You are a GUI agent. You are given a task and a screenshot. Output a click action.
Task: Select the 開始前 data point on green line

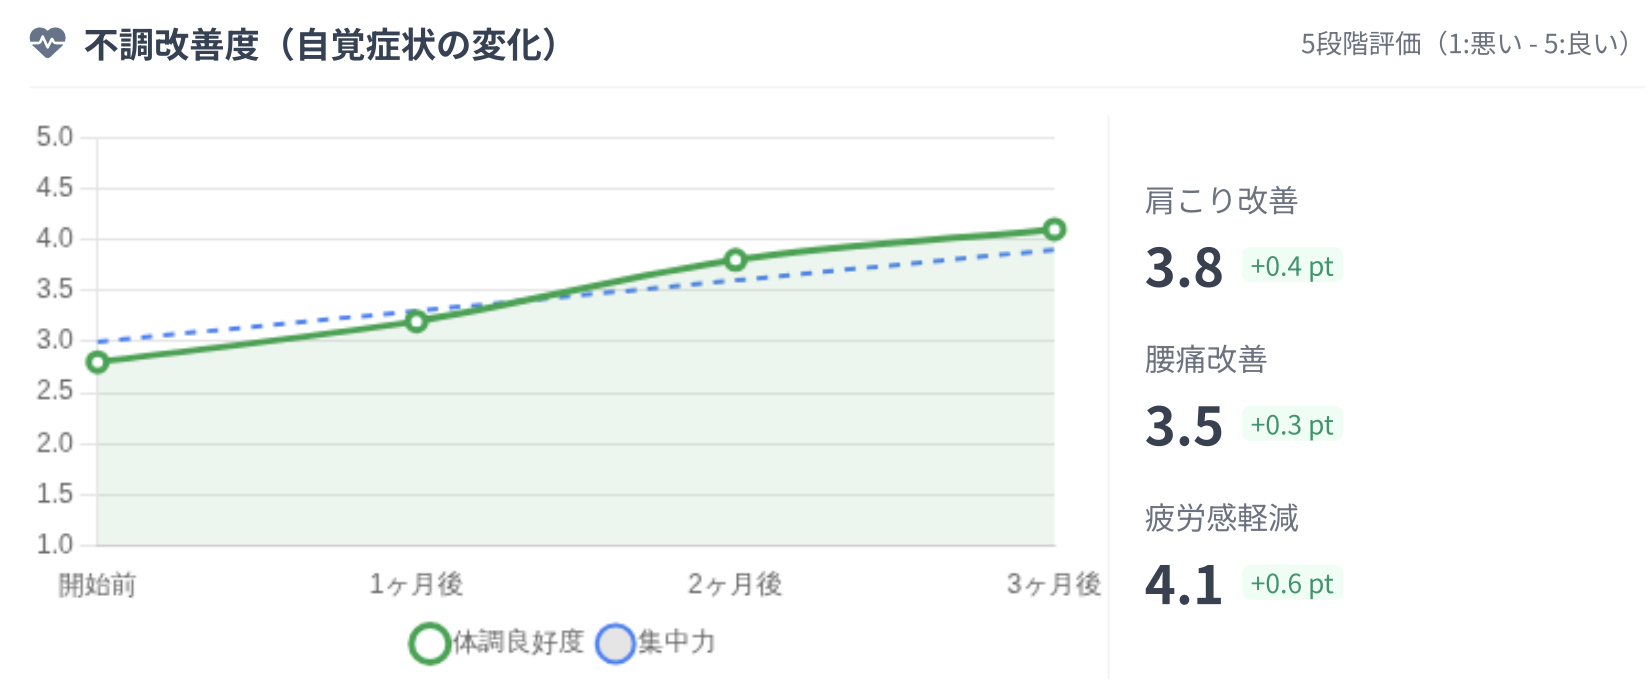(97, 362)
